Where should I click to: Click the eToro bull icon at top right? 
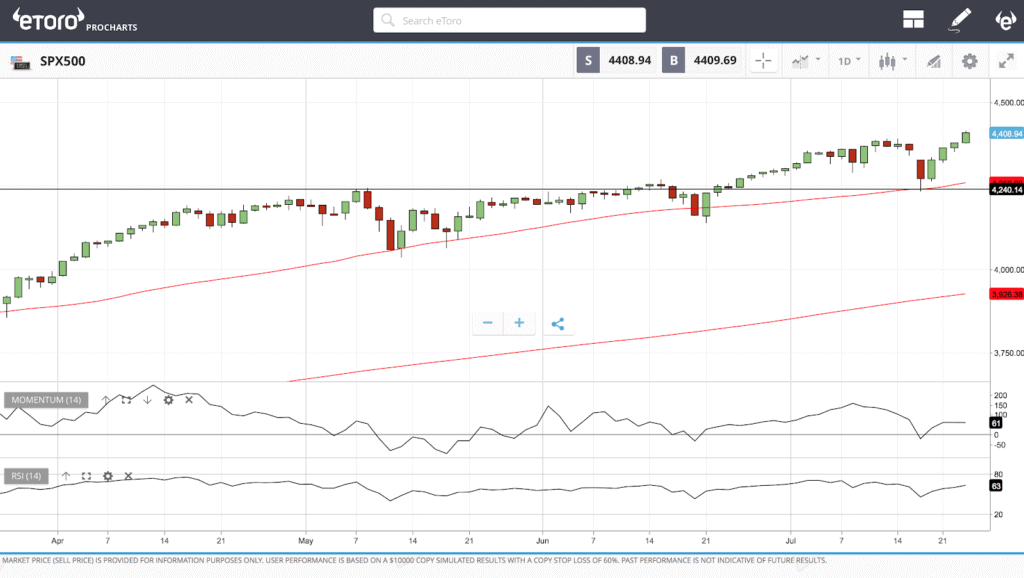pyautogui.click(x=1005, y=20)
